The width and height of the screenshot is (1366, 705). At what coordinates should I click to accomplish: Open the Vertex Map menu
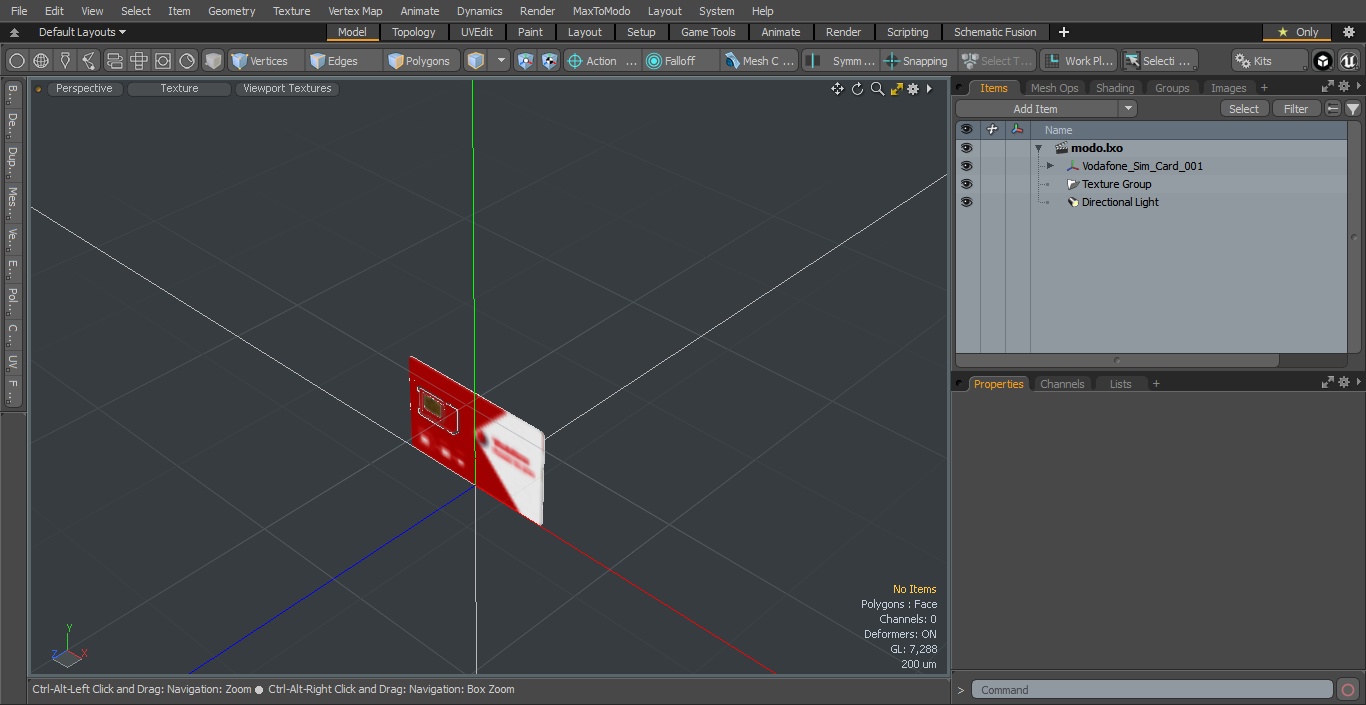coord(355,11)
